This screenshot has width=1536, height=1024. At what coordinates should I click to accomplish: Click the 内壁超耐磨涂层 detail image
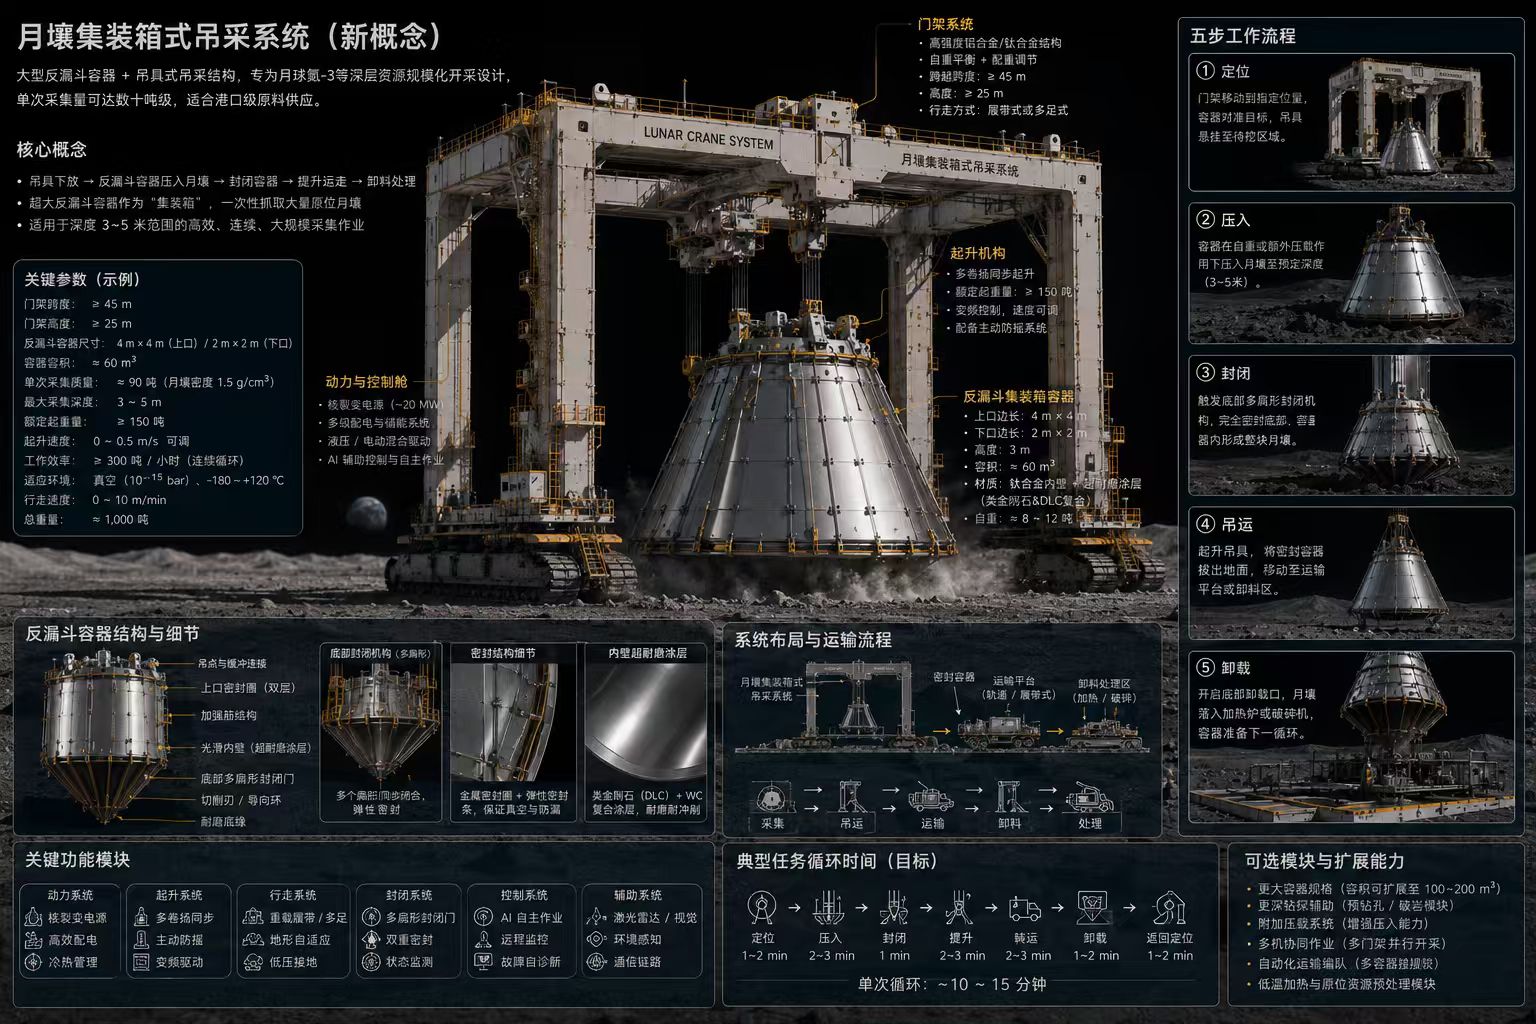(645, 723)
